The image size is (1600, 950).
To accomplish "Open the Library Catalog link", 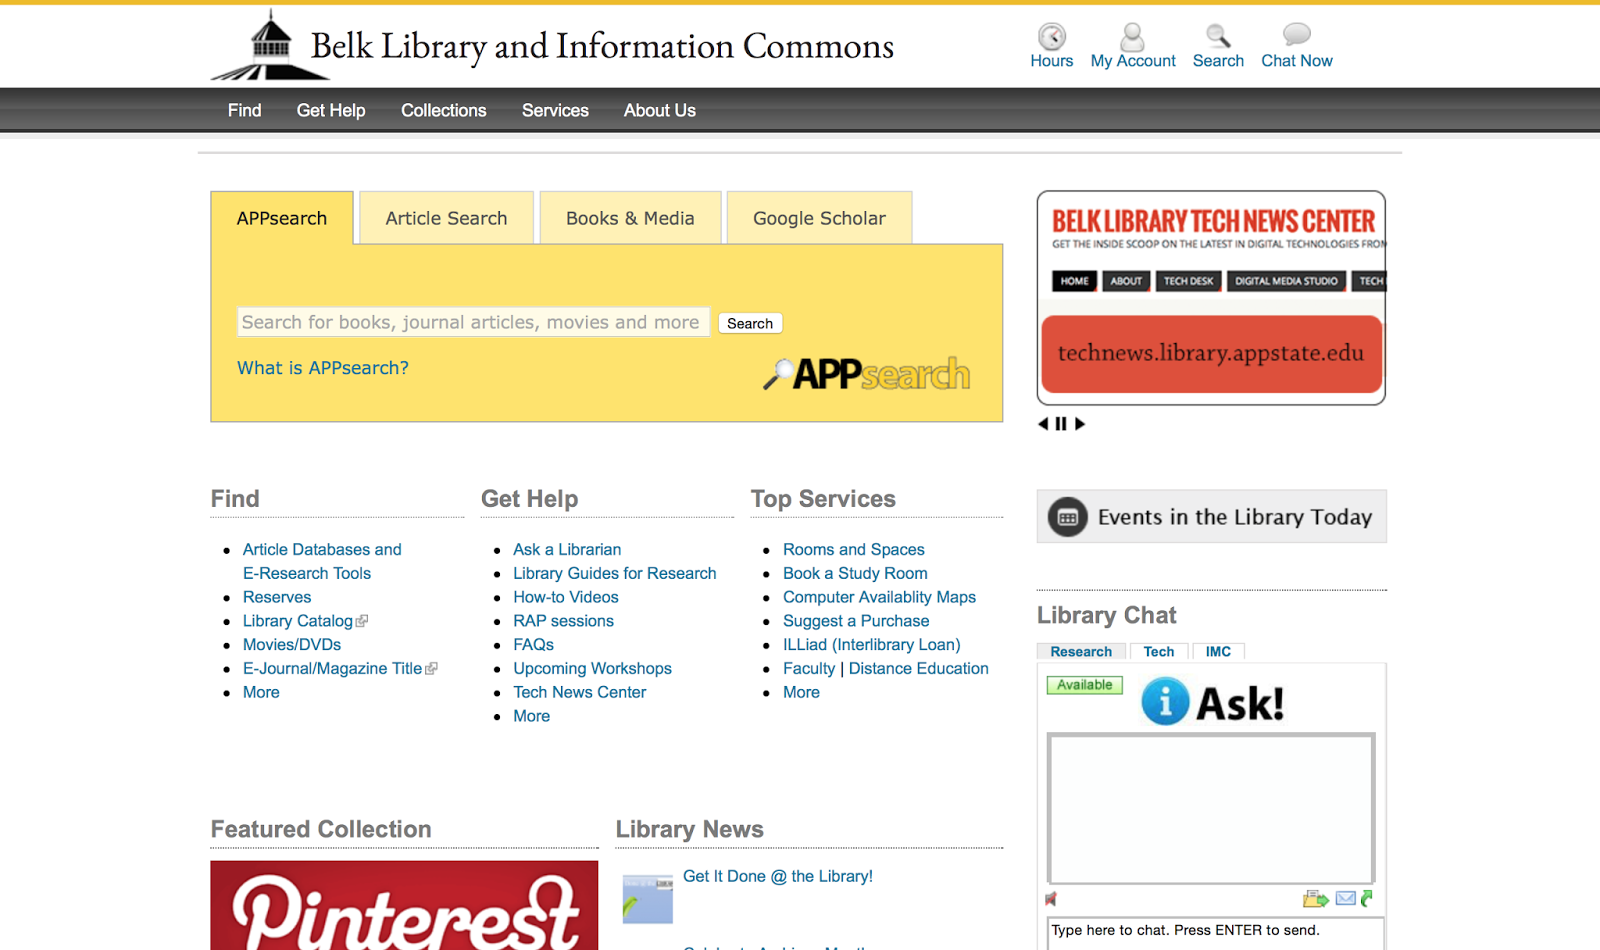I will [x=298, y=621].
